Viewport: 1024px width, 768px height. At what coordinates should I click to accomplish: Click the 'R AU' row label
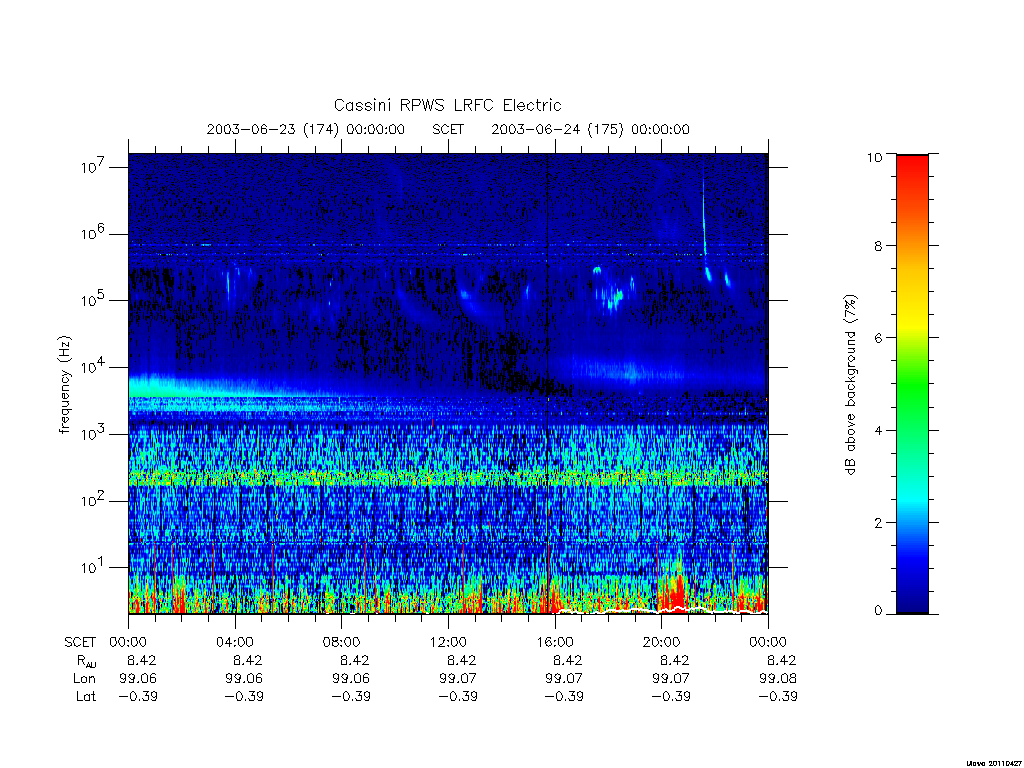click(87, 661)
